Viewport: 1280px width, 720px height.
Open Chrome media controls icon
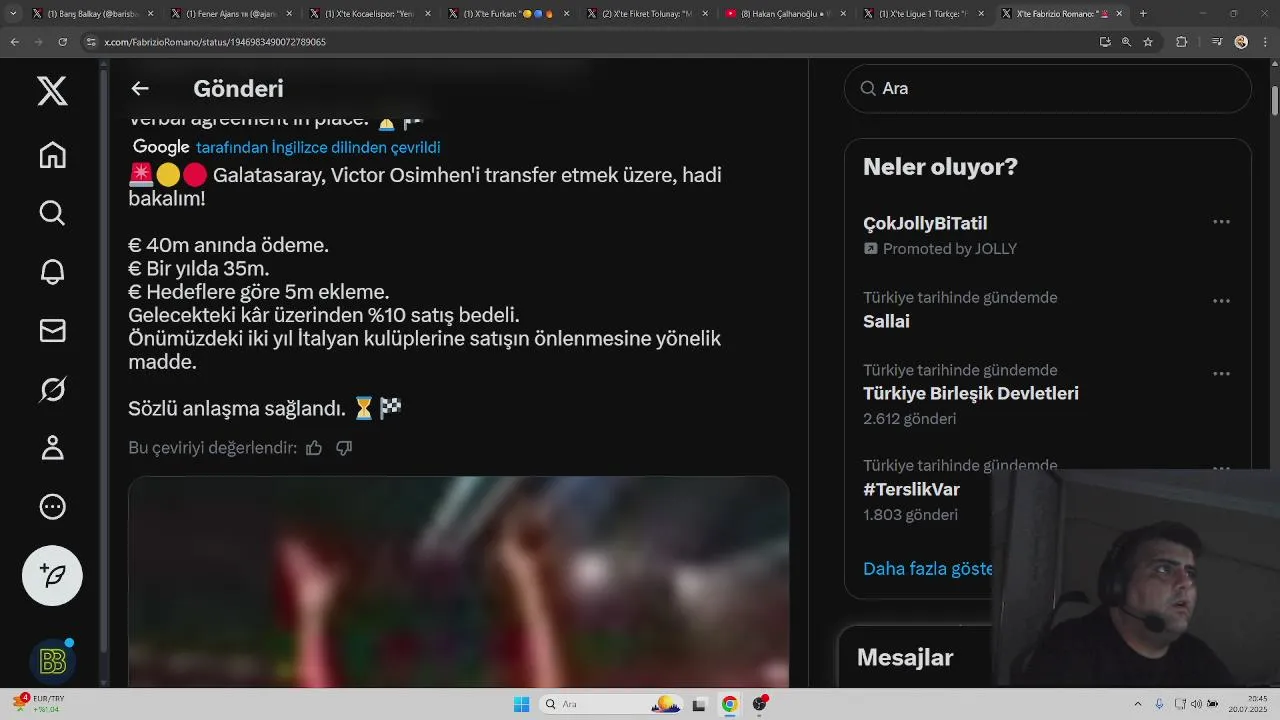(x=1216, y=42)
